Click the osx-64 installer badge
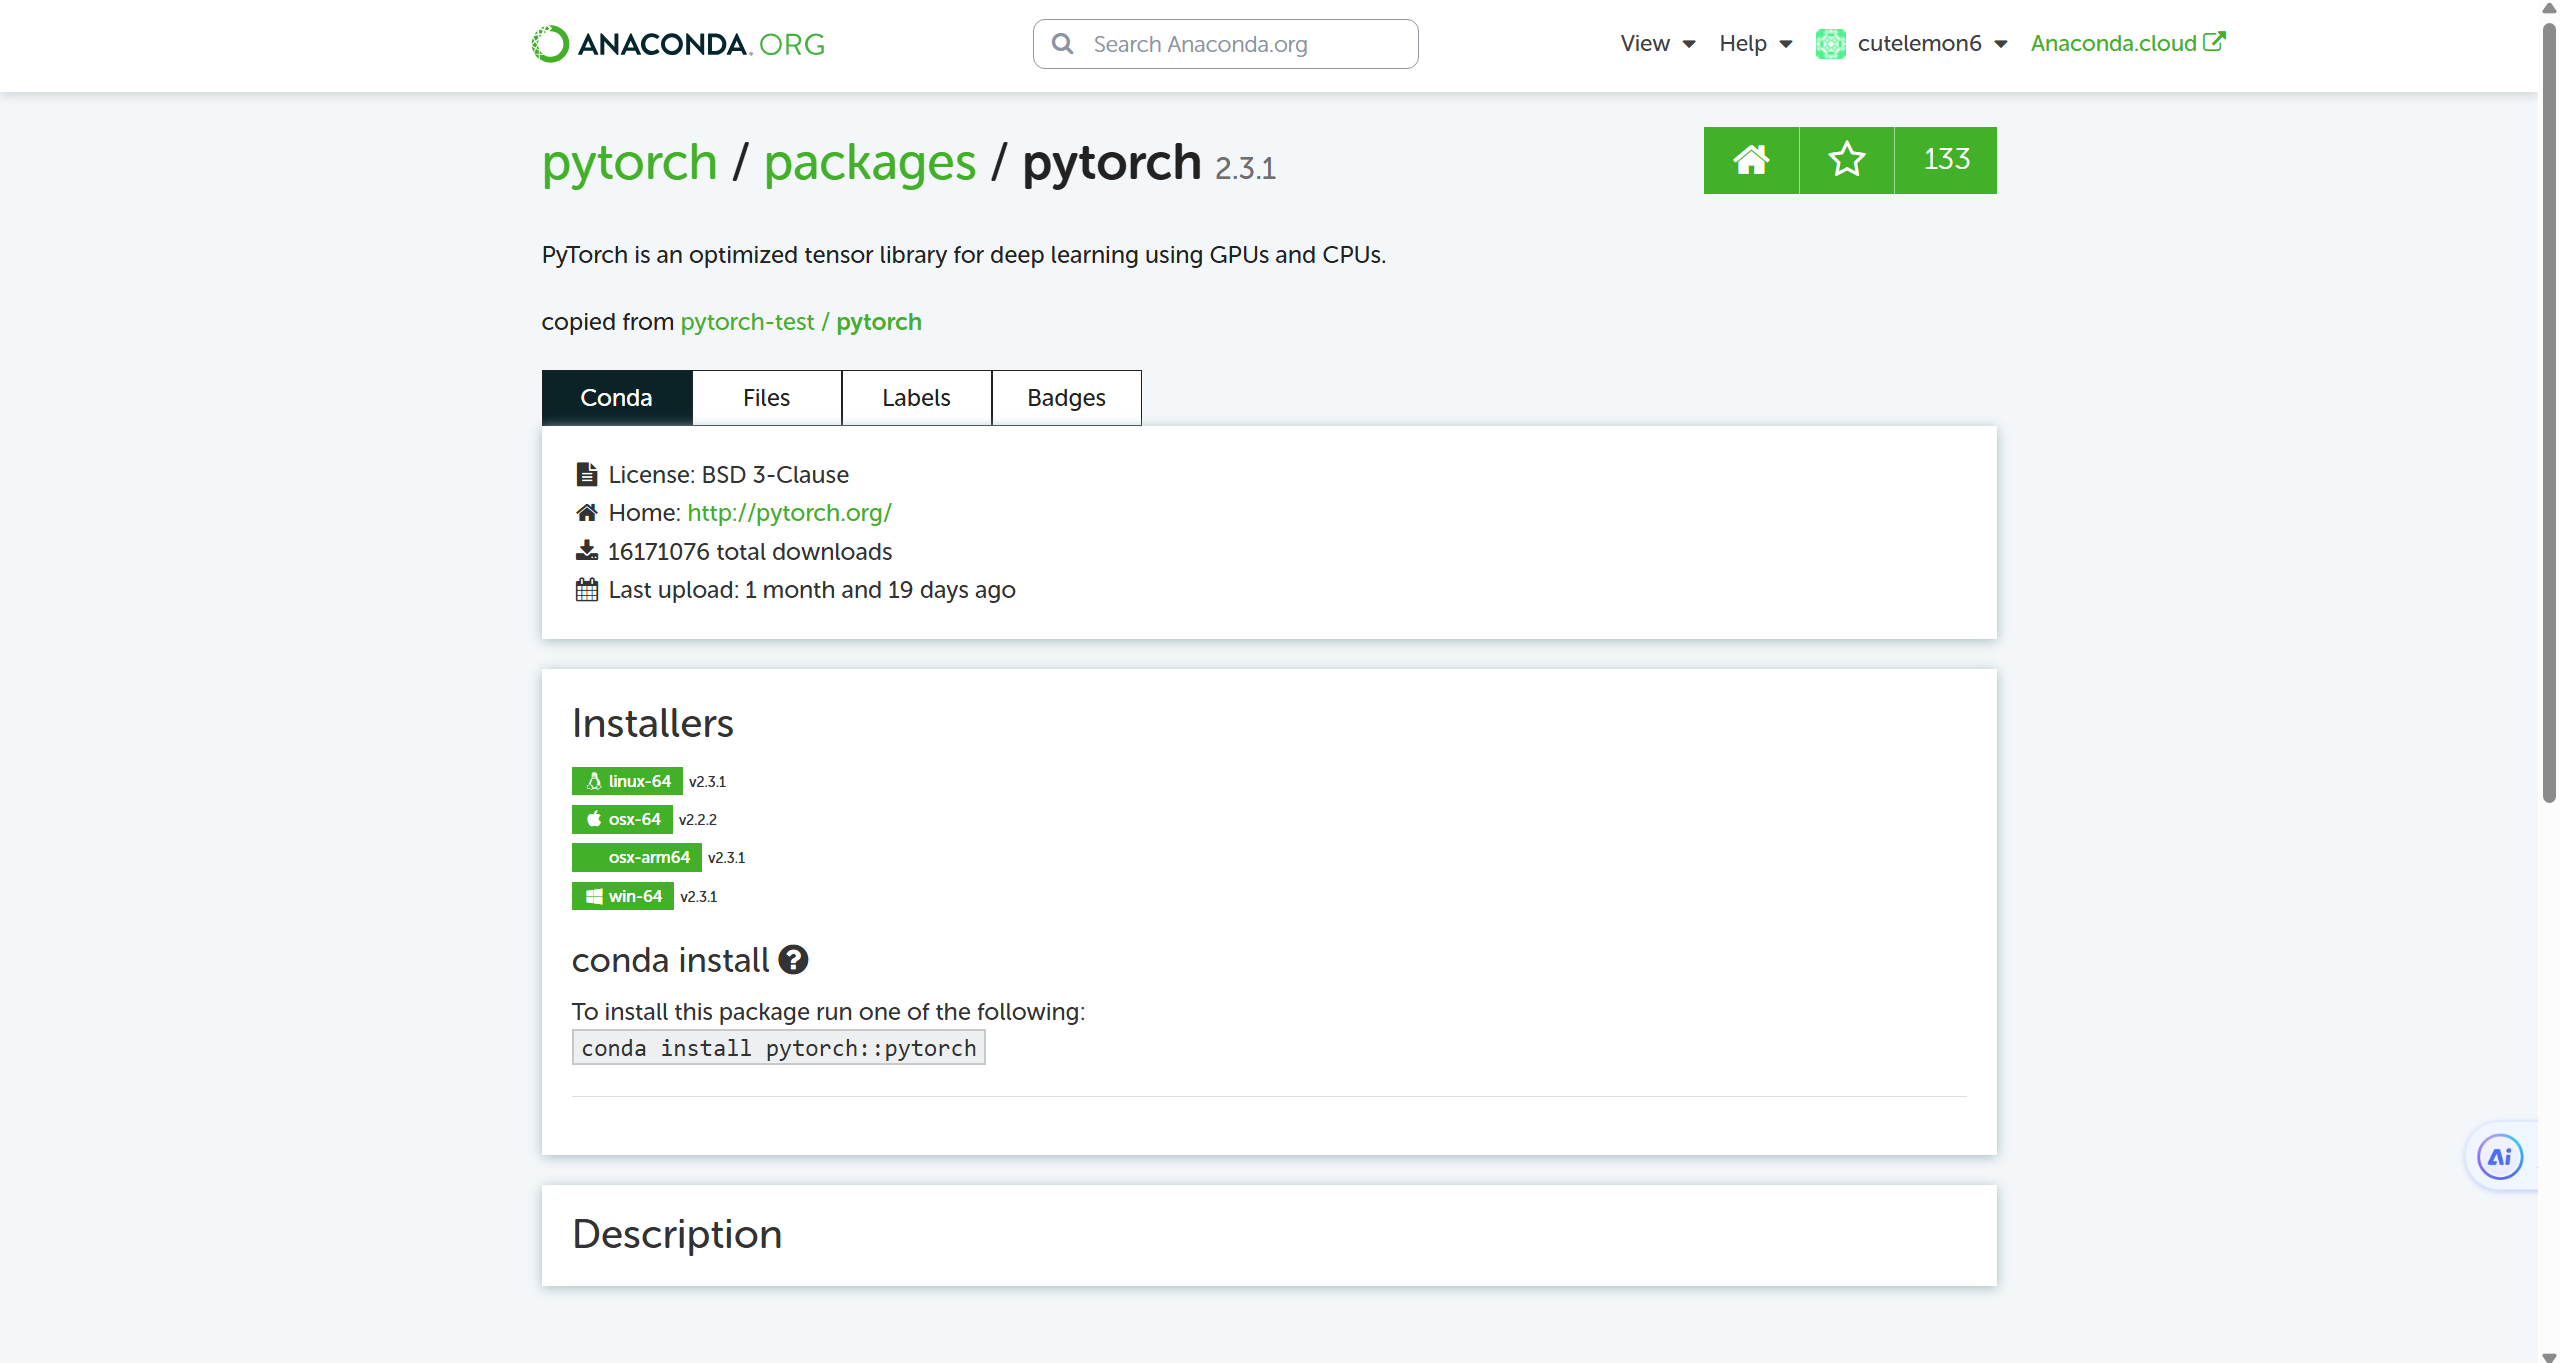 622,820
